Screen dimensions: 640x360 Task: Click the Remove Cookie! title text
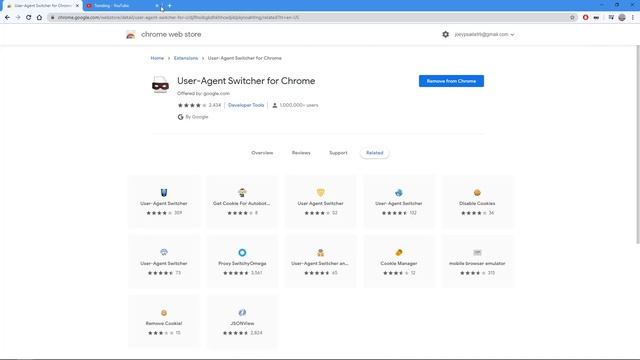[164, 323]
